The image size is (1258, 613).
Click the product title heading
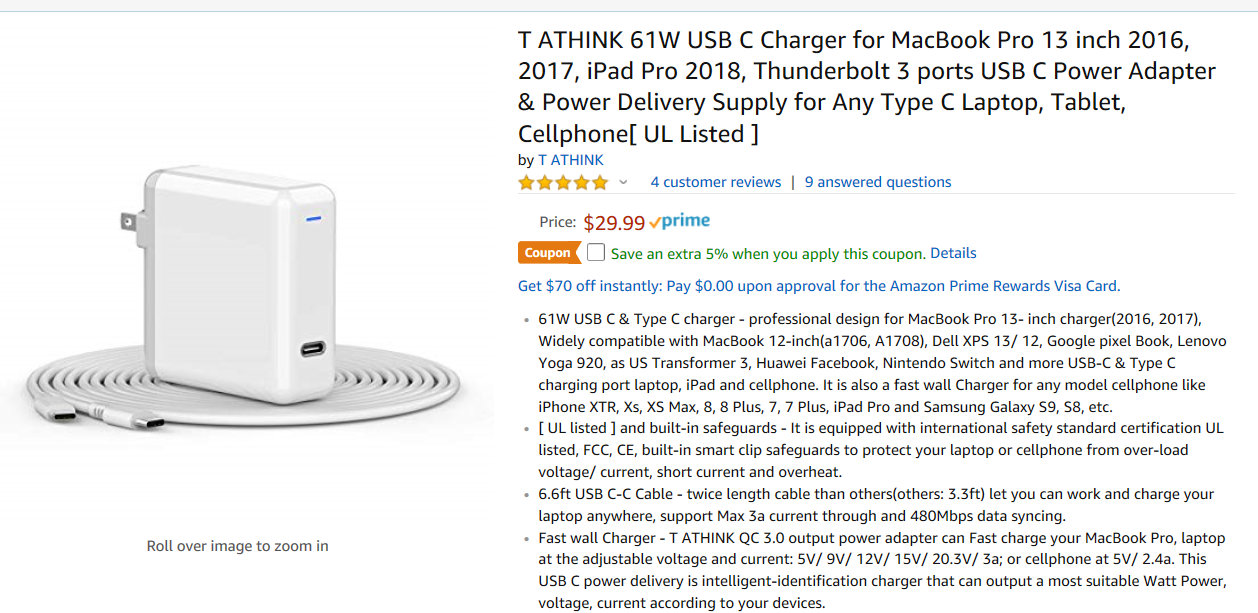click(866, 87)
